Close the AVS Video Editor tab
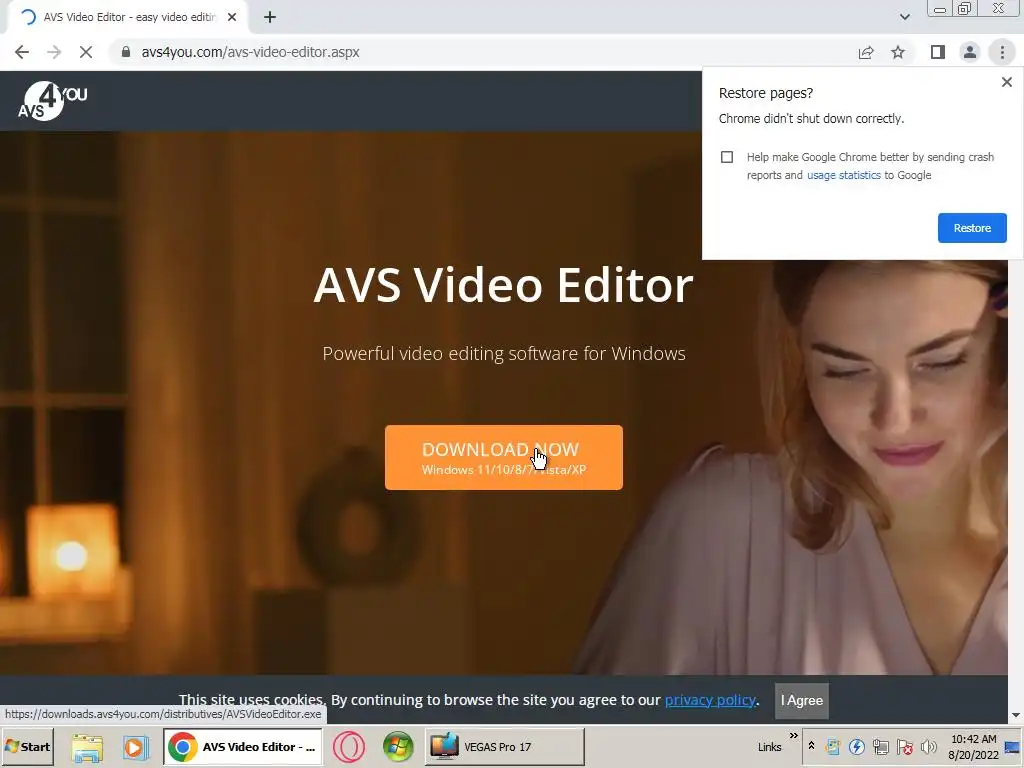Viewport: 1024px width, 768px height. 232,18
